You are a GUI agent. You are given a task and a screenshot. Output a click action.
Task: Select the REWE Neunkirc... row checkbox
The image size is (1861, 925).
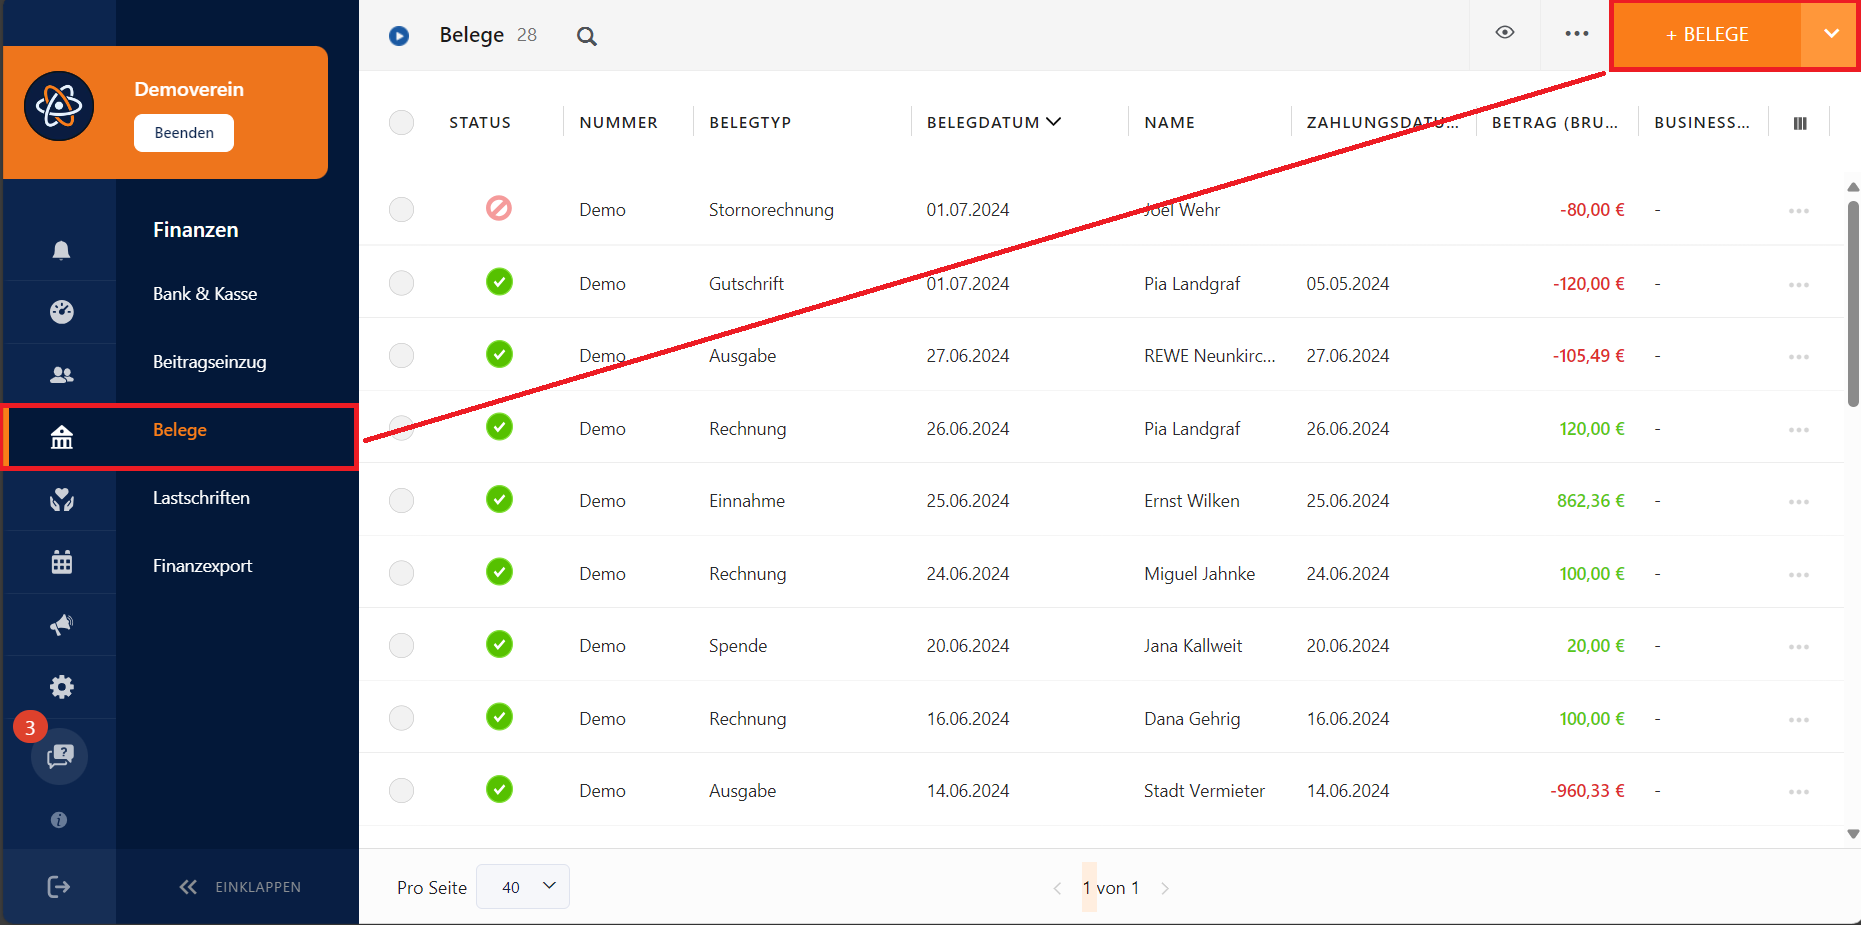pyautogui.click(x=401, y=355)
